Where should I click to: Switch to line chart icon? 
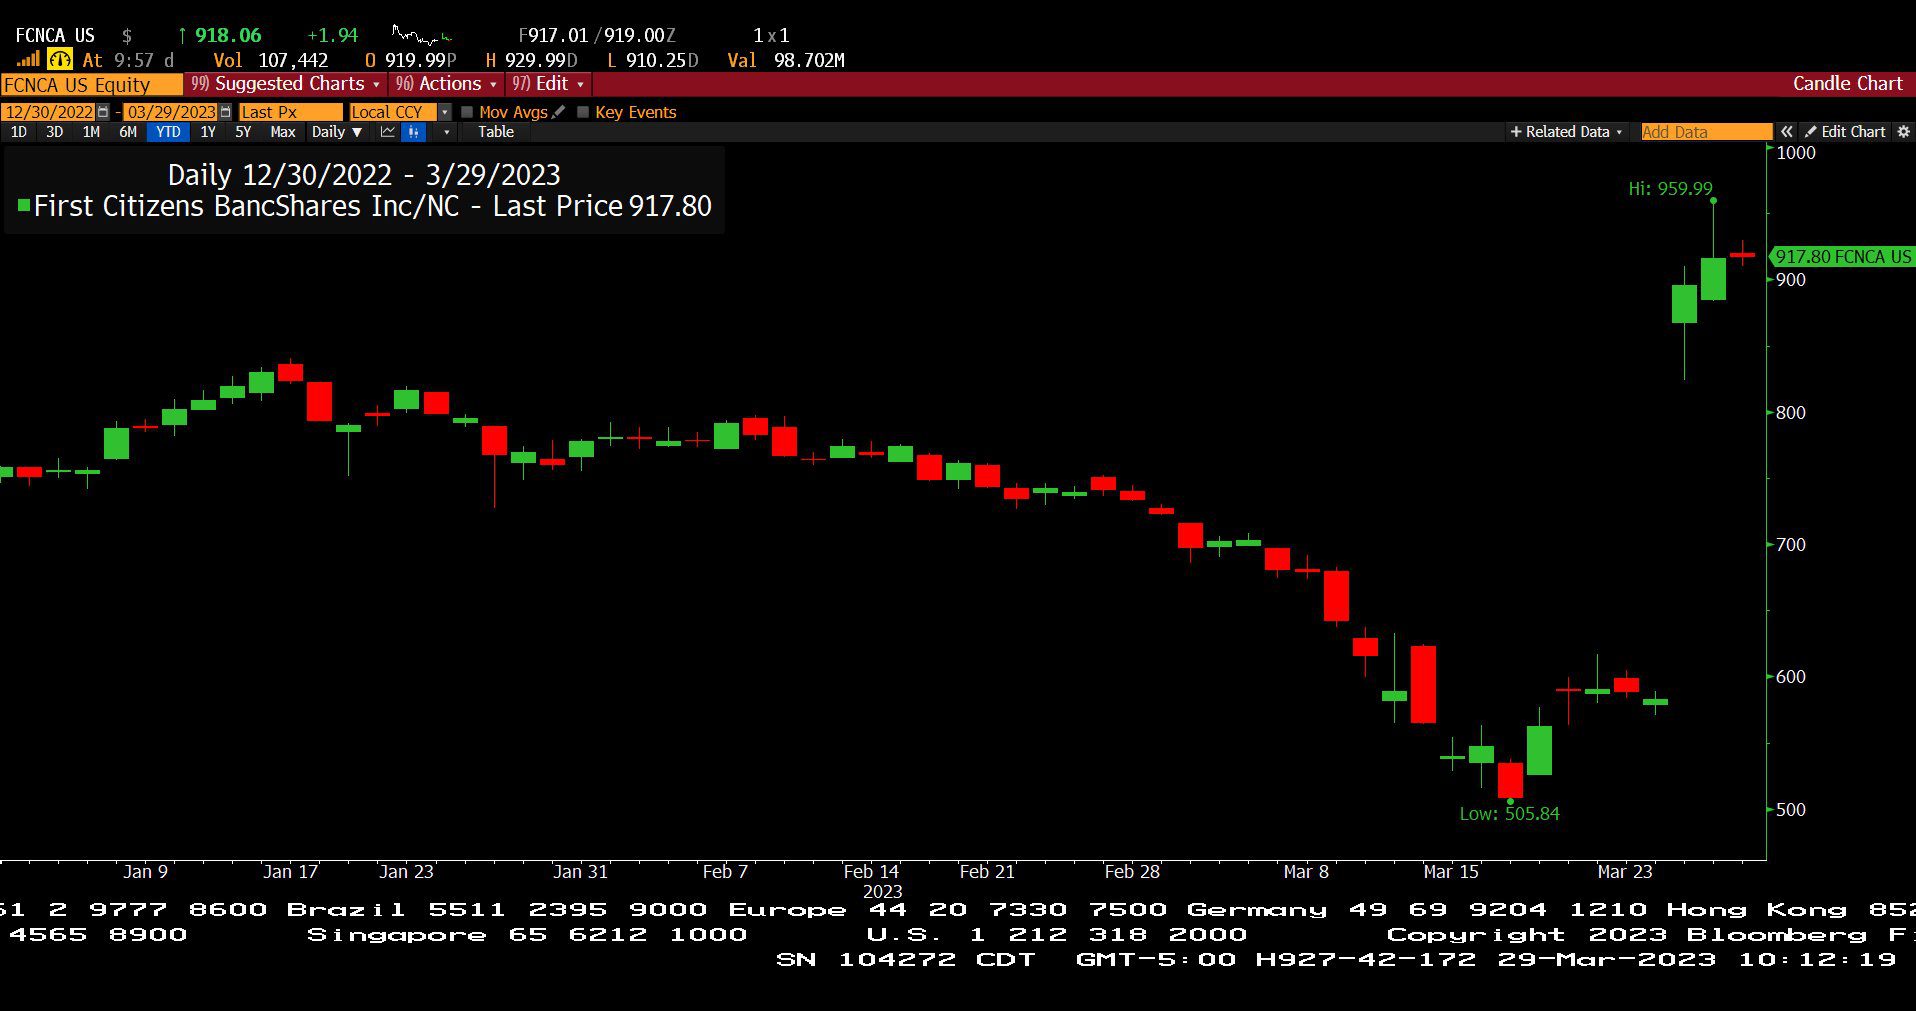coord(388,132)
